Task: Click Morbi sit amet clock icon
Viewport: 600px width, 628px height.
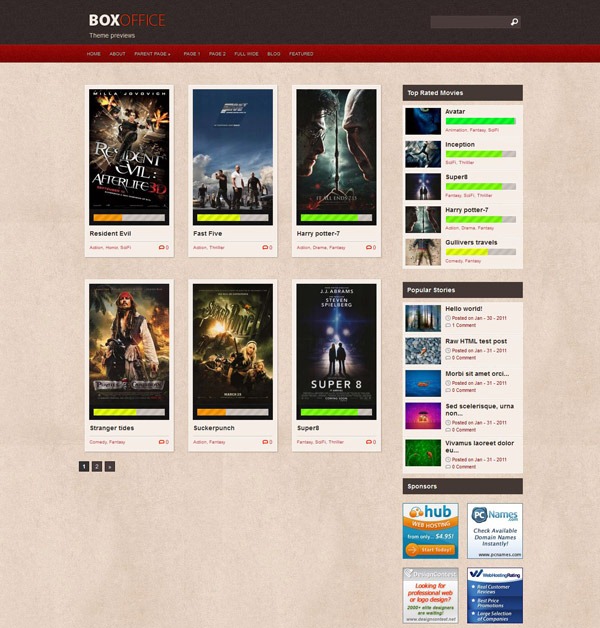Action: coord(448,383)
